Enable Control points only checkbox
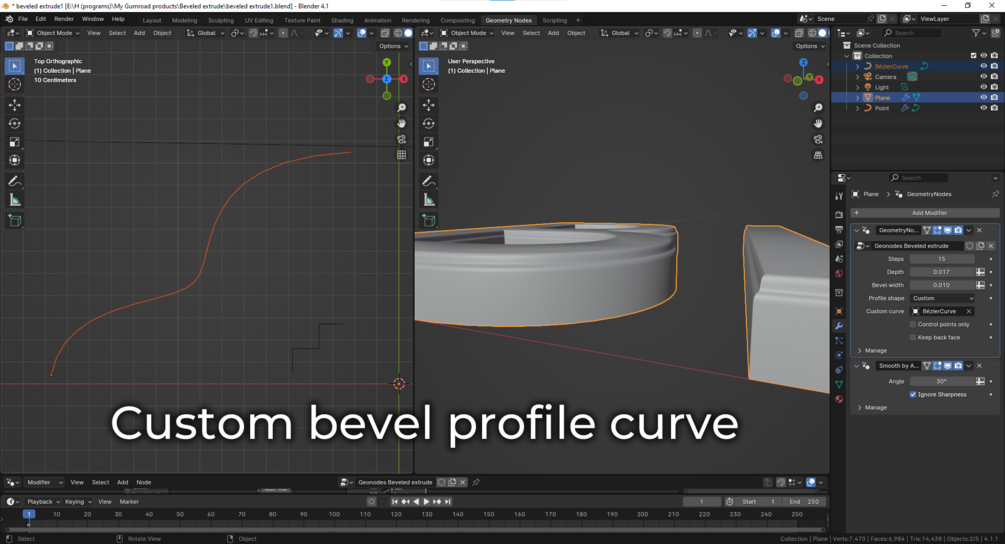The height and width of the screenshot is (544, 1005). click(913, 324)
